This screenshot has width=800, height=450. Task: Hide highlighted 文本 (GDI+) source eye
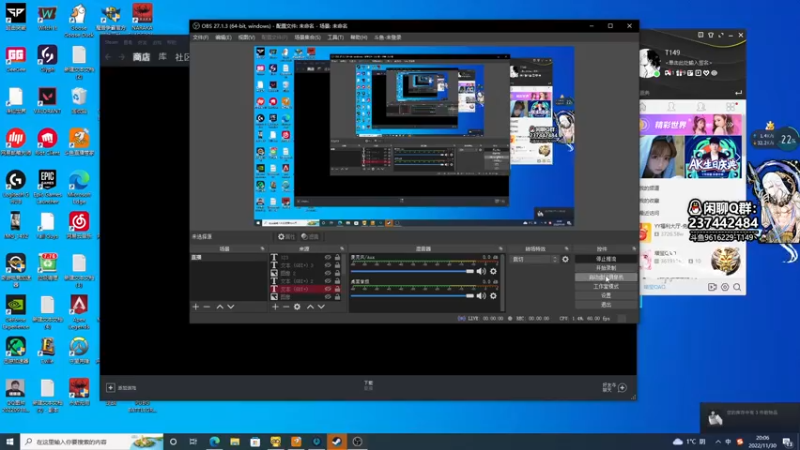tap(328, 289)
